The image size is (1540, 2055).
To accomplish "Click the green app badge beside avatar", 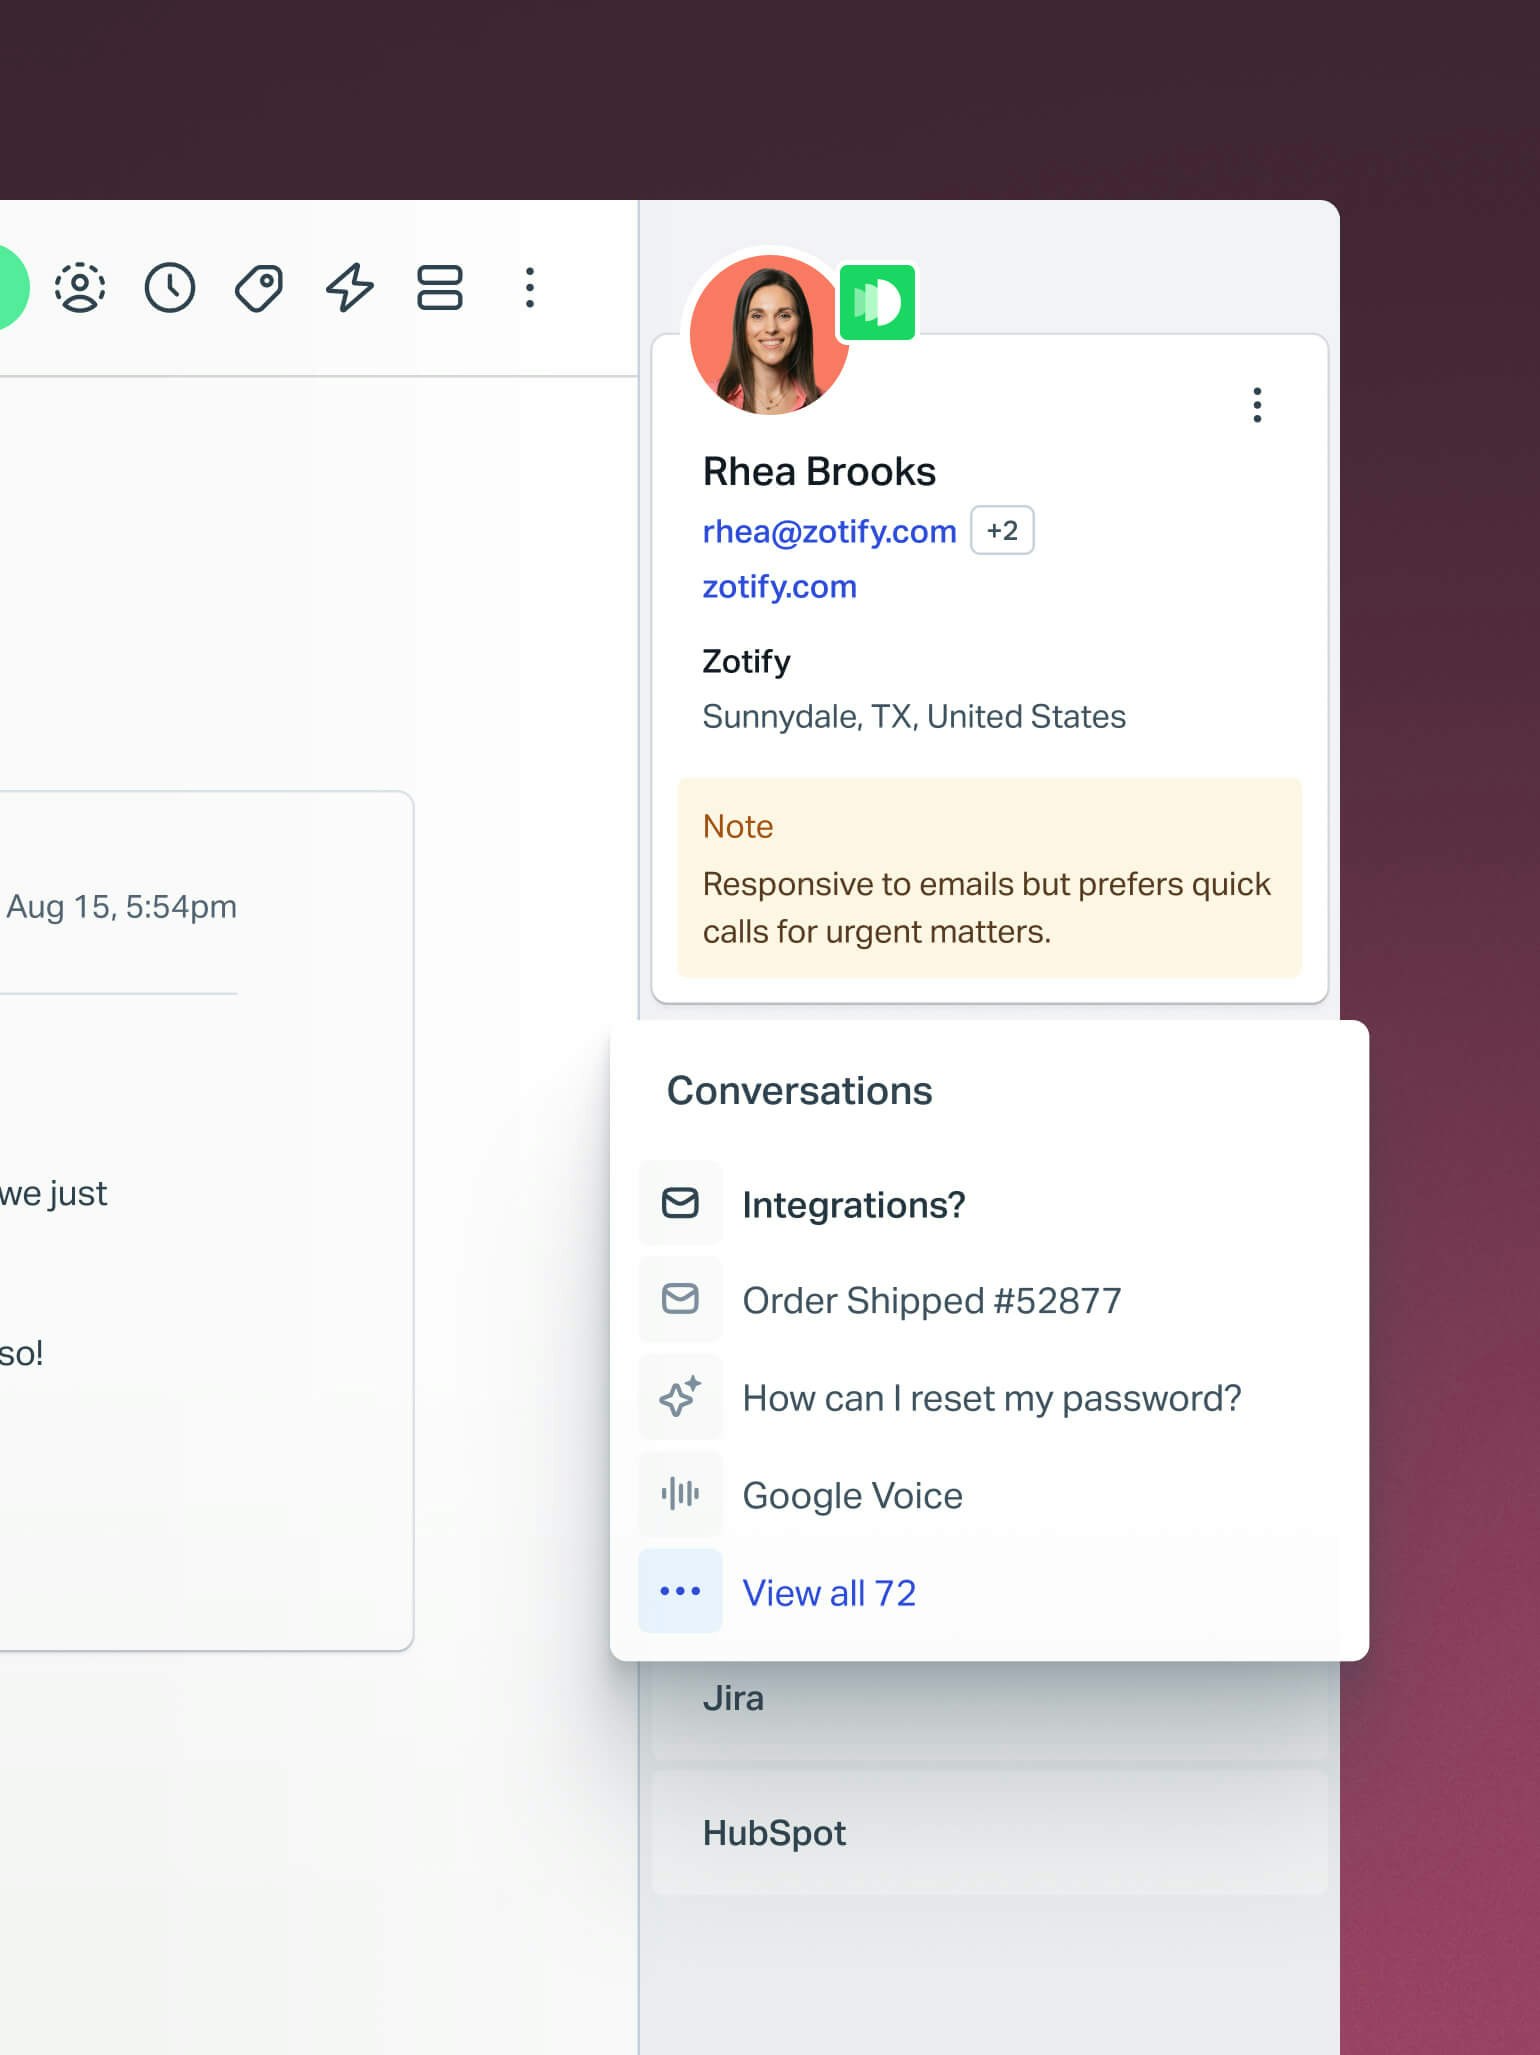I will tap(877, 302).
